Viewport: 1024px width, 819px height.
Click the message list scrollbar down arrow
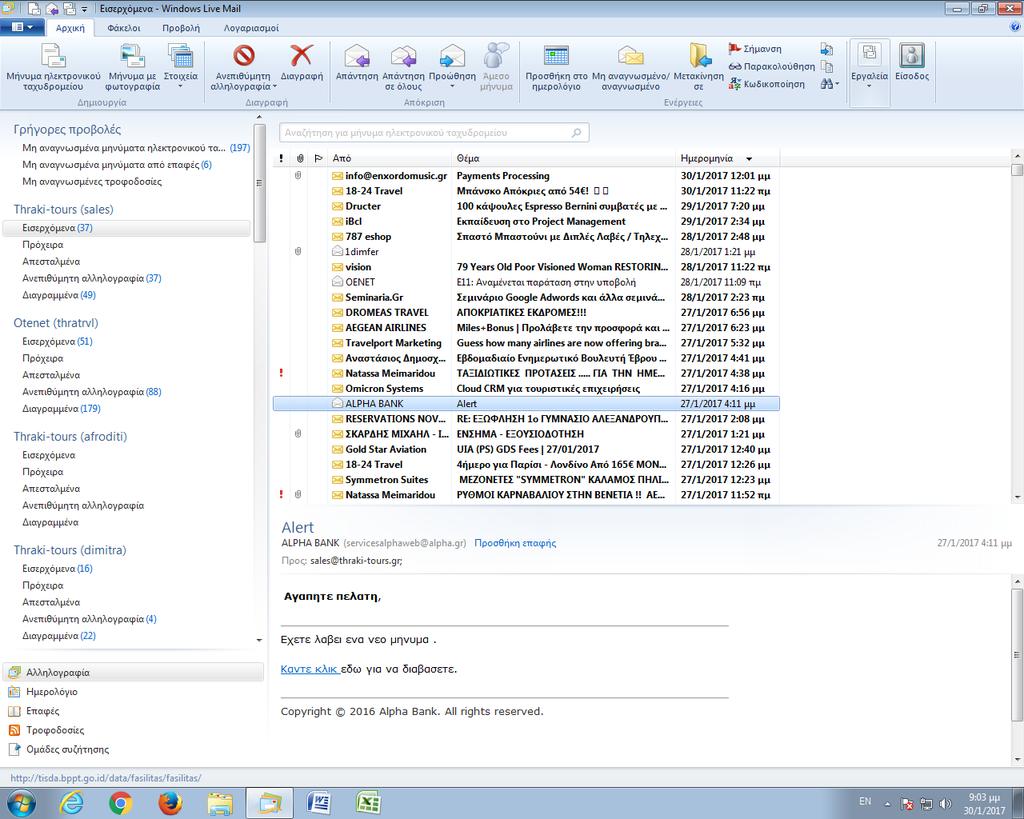1017,497
